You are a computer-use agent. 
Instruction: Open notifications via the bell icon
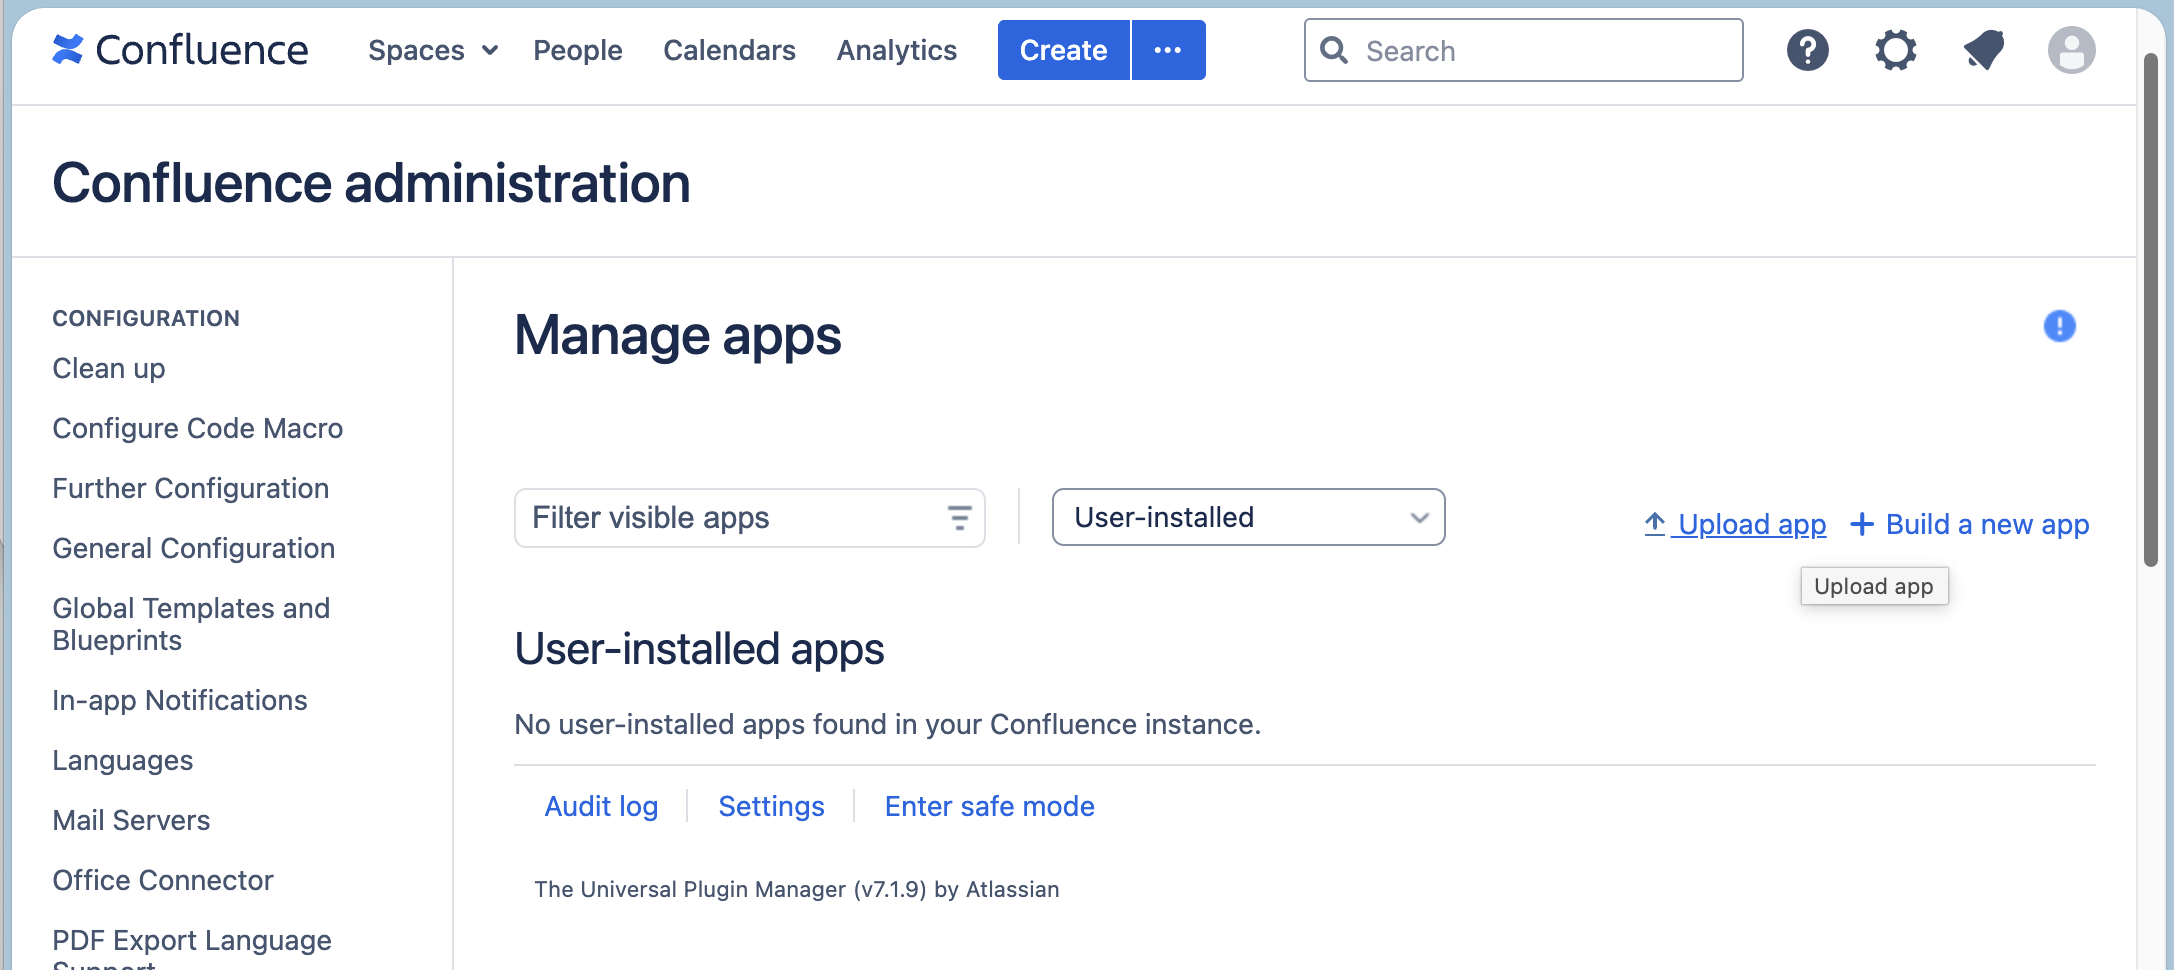click(x=1984, y=50)
